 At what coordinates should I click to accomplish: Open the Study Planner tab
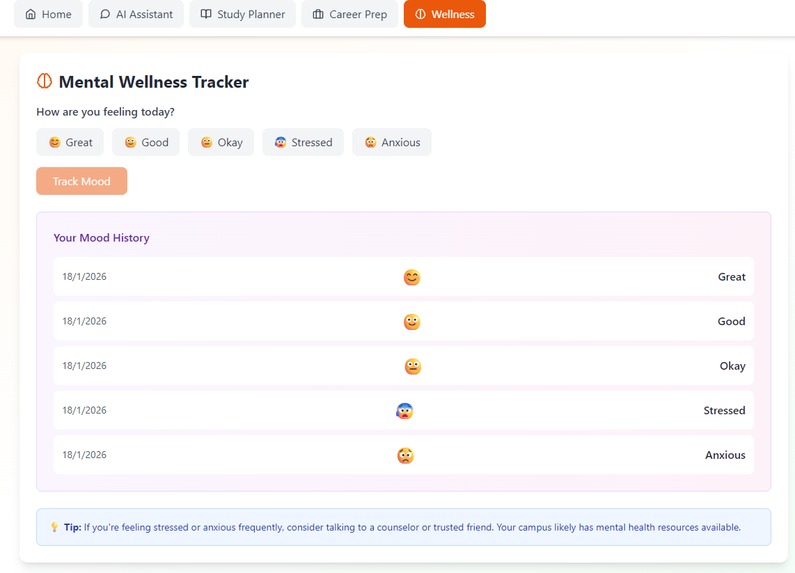click(x=242, y=14)
